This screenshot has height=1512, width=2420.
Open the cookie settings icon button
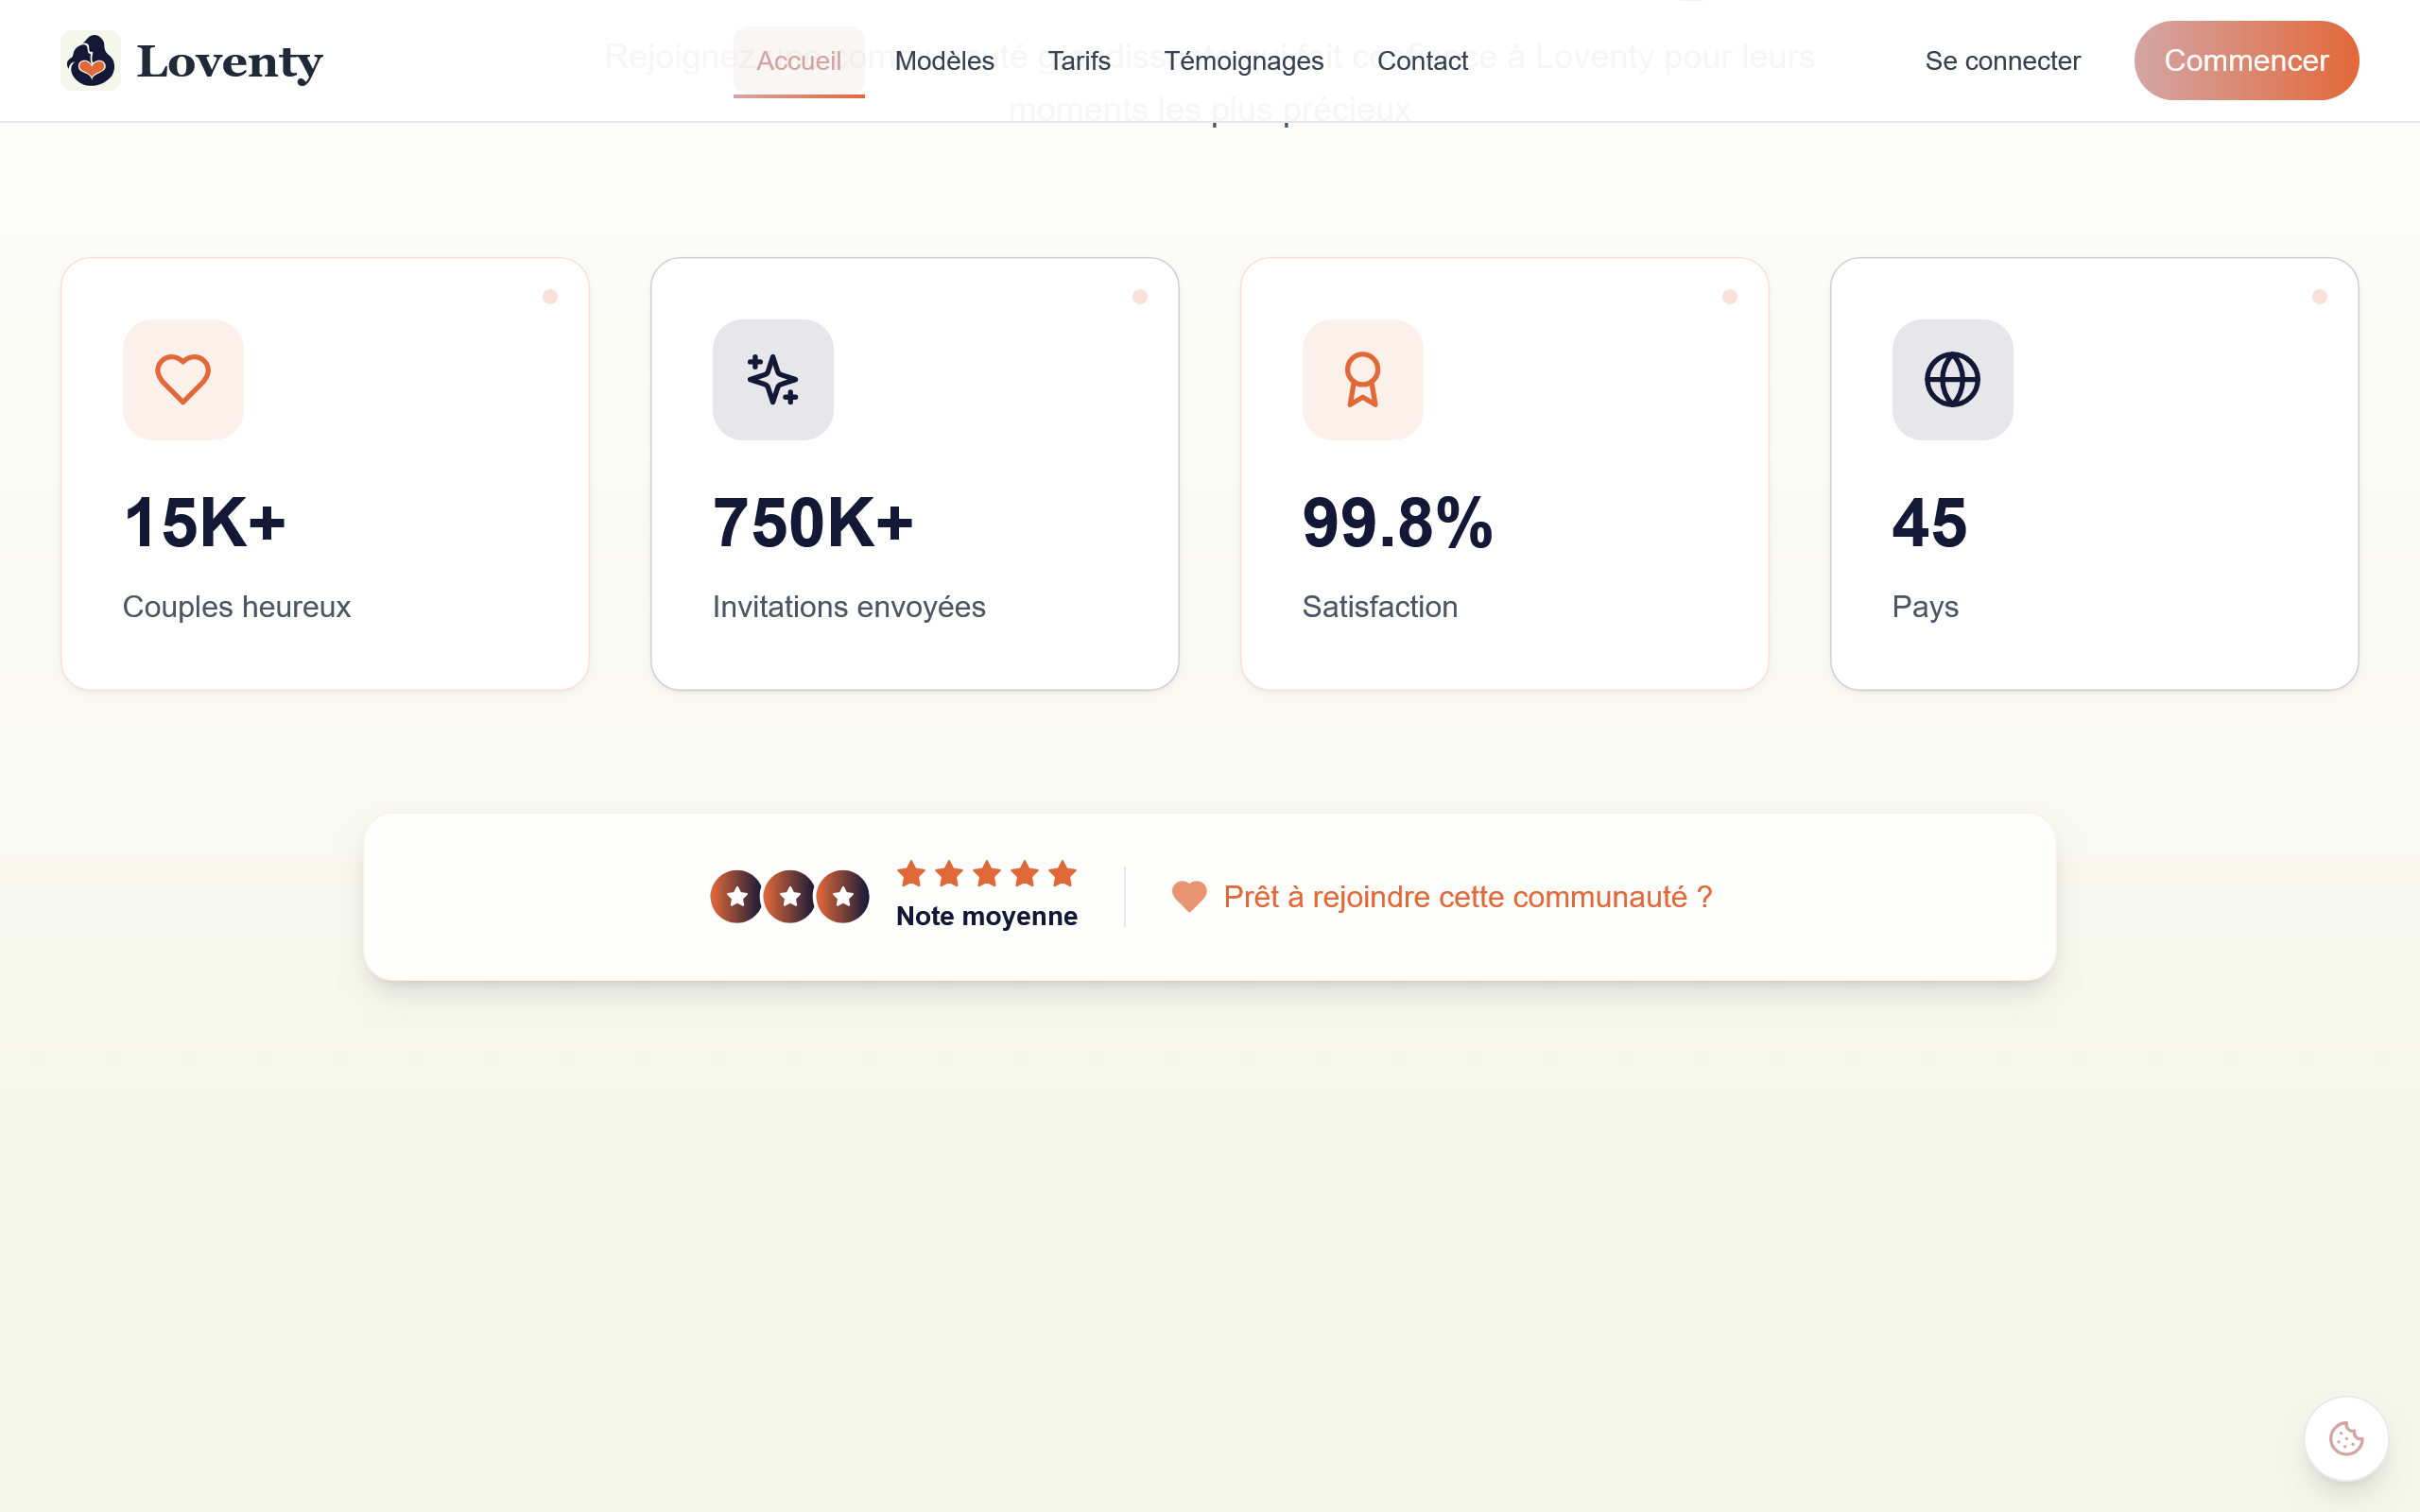(x=2345, y=1439)
